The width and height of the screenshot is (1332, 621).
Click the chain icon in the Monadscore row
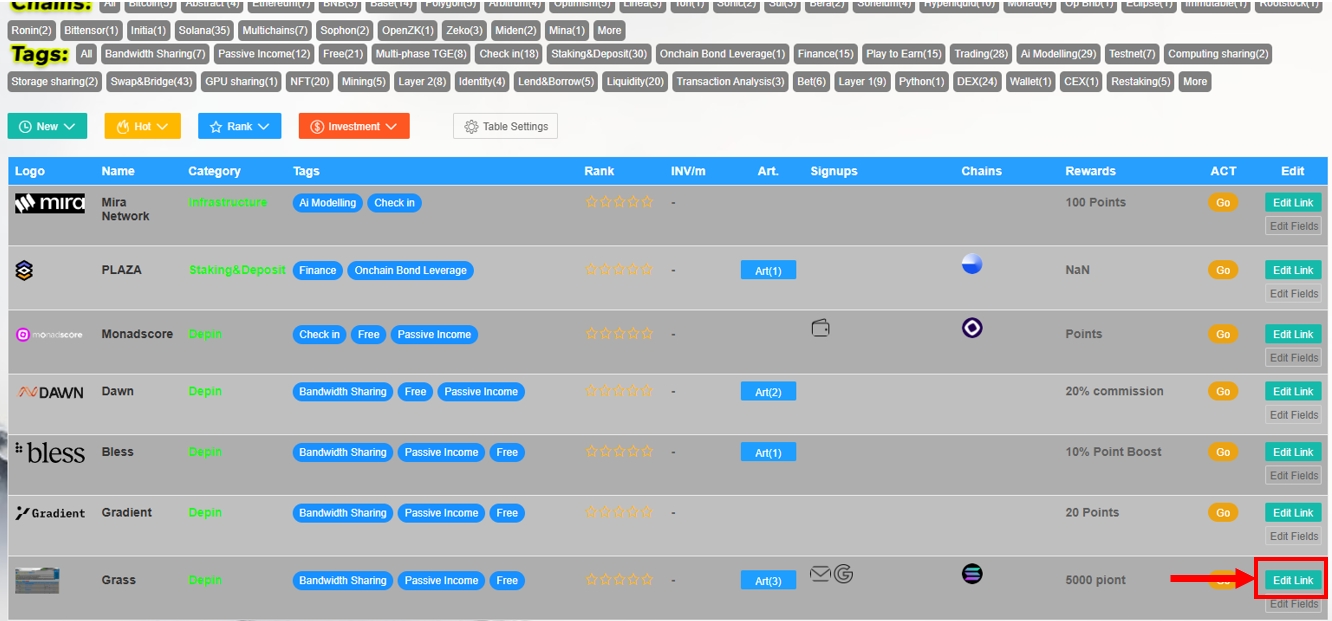(972, 328)
